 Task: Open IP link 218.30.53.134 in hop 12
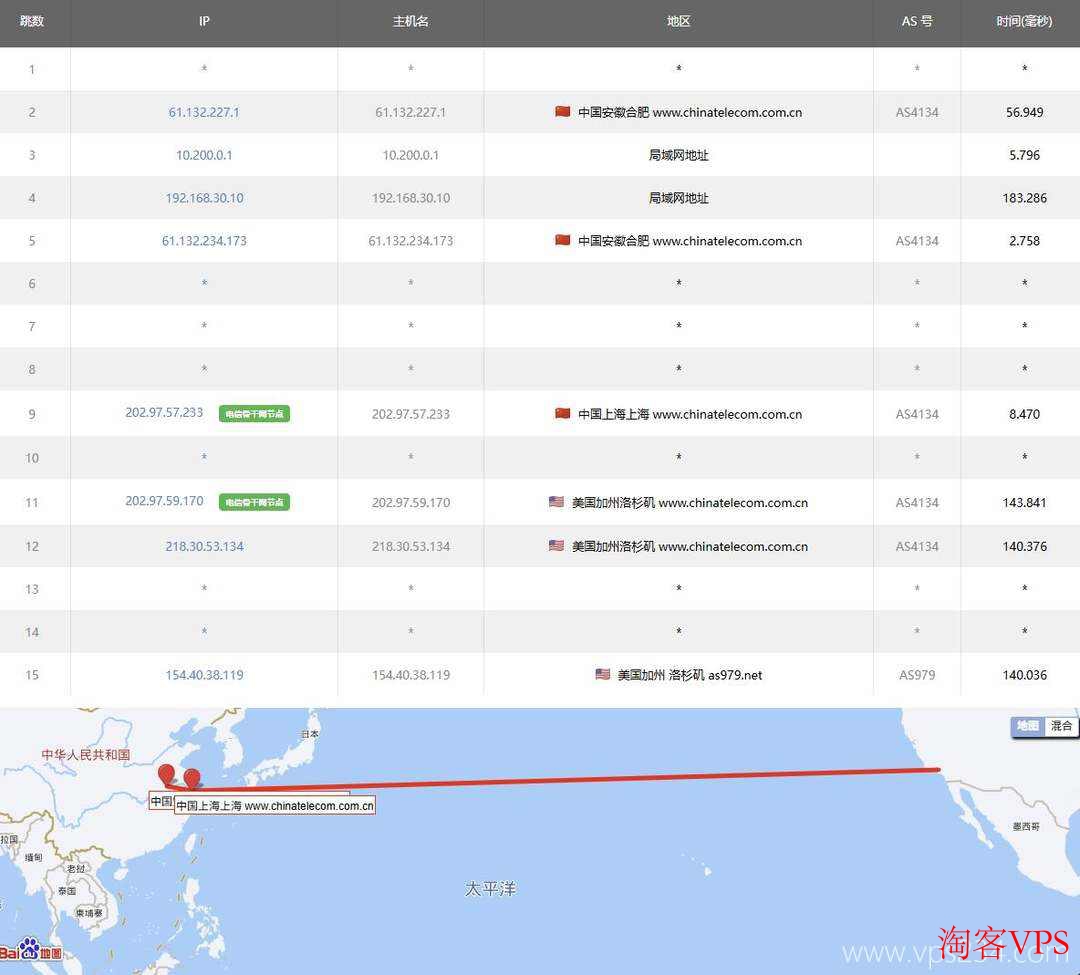tap(205, 546)
